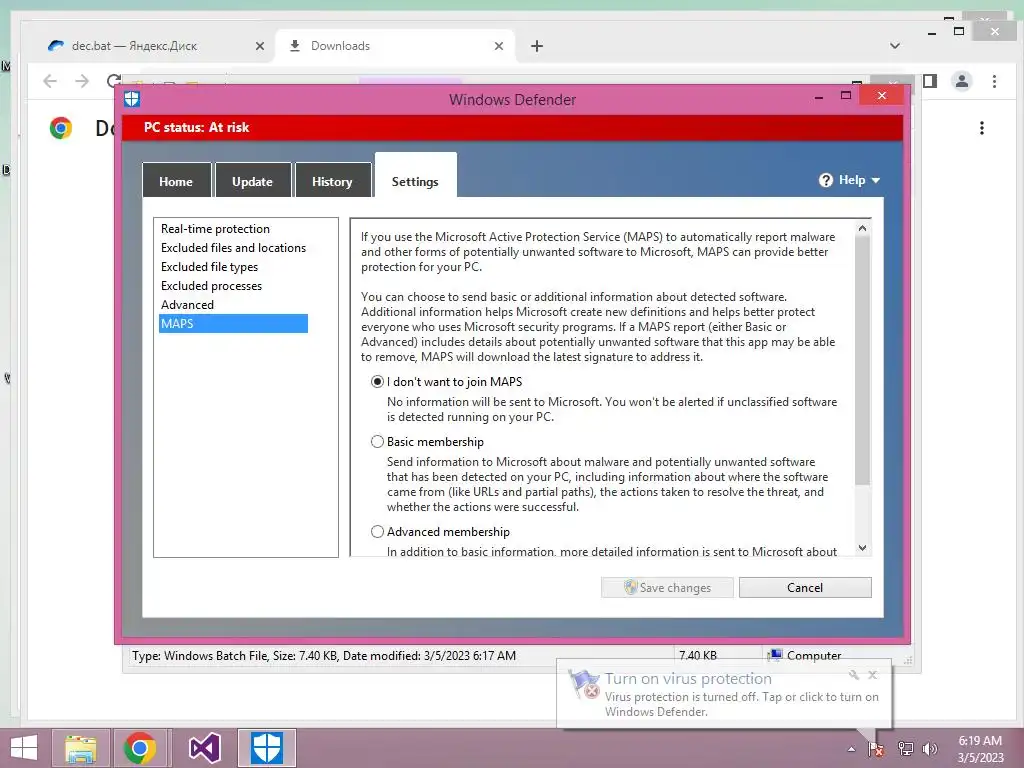
Task: Close the Windows Defender window
Action: 882,96
